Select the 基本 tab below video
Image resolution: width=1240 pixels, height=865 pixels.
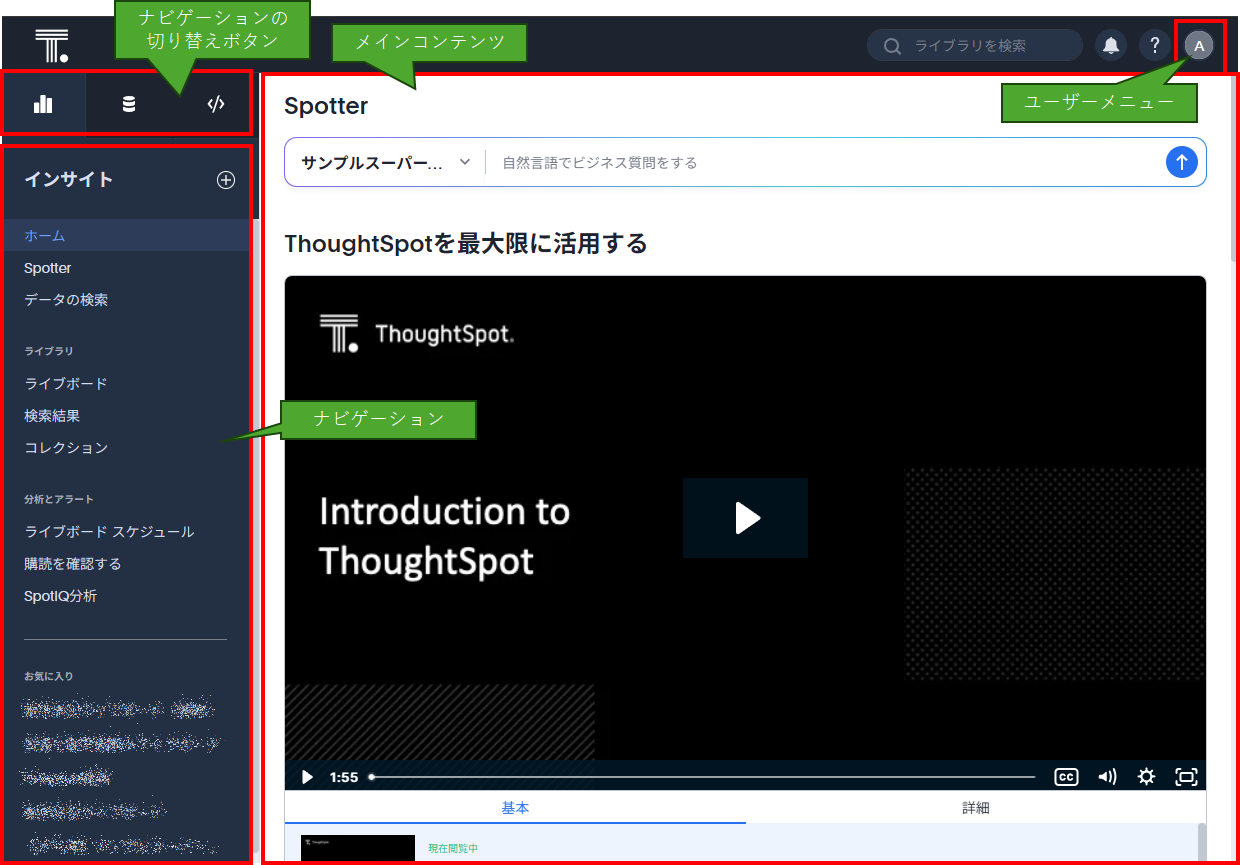tap(515, 808)
